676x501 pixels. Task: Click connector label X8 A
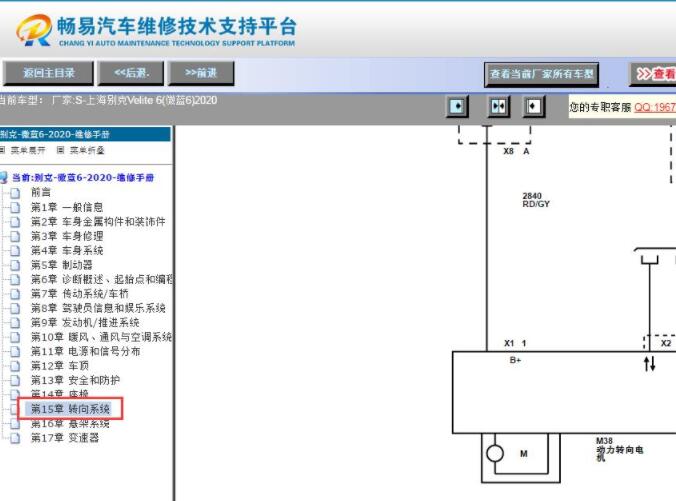click(x=516, y=151)
